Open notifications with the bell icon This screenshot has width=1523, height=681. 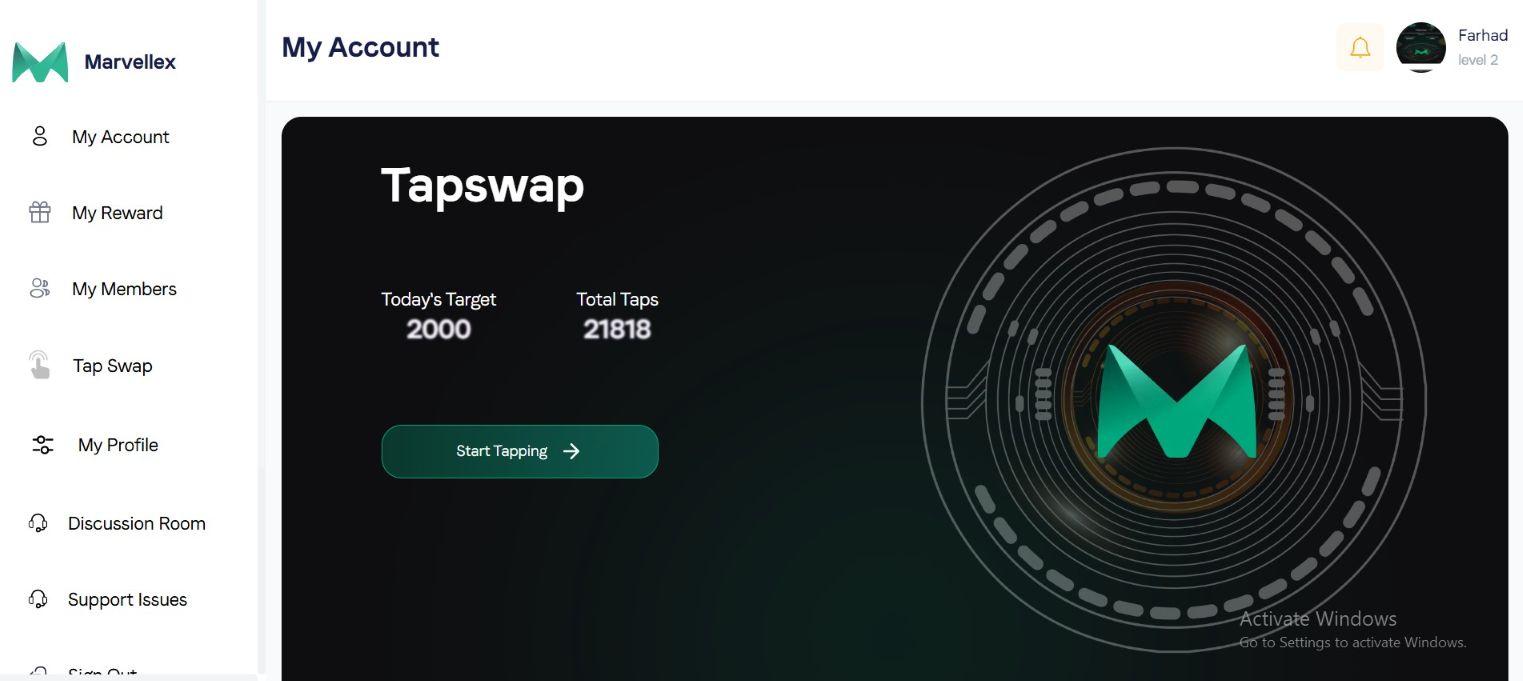pos(1360,47)
